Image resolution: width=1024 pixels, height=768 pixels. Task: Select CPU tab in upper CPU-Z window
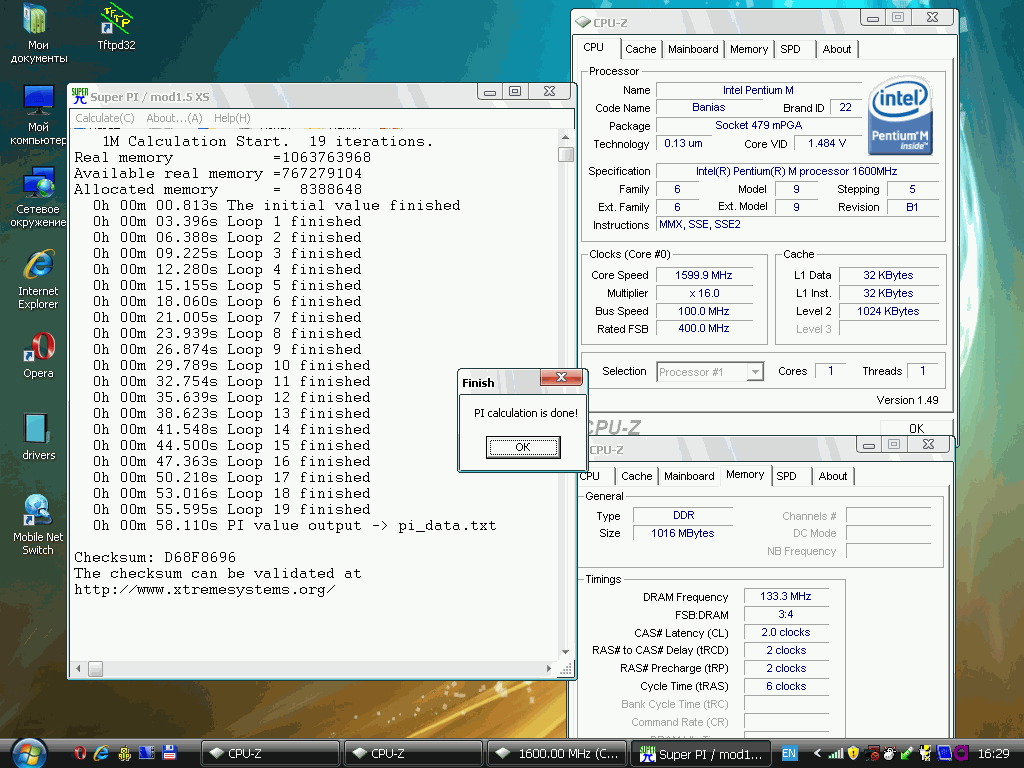pyautogui.click(x=594, y=48)
